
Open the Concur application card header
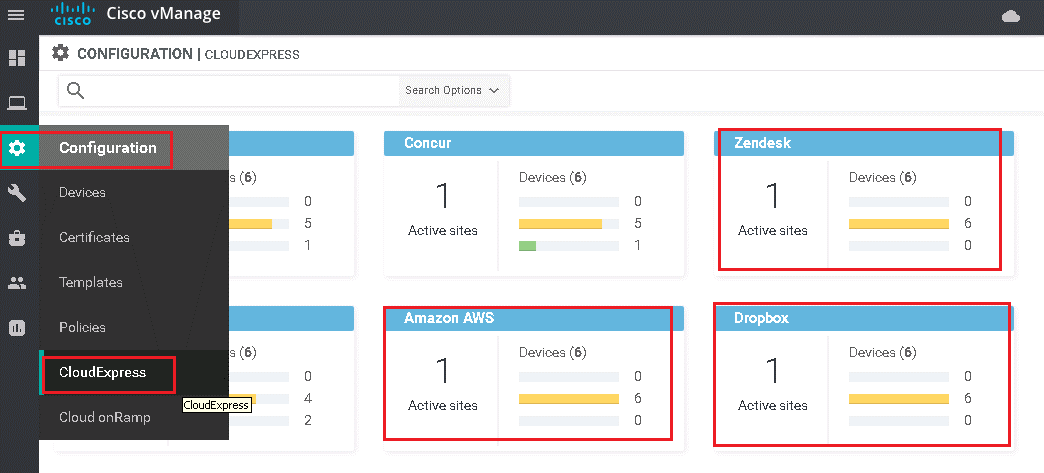pos(534,143)
